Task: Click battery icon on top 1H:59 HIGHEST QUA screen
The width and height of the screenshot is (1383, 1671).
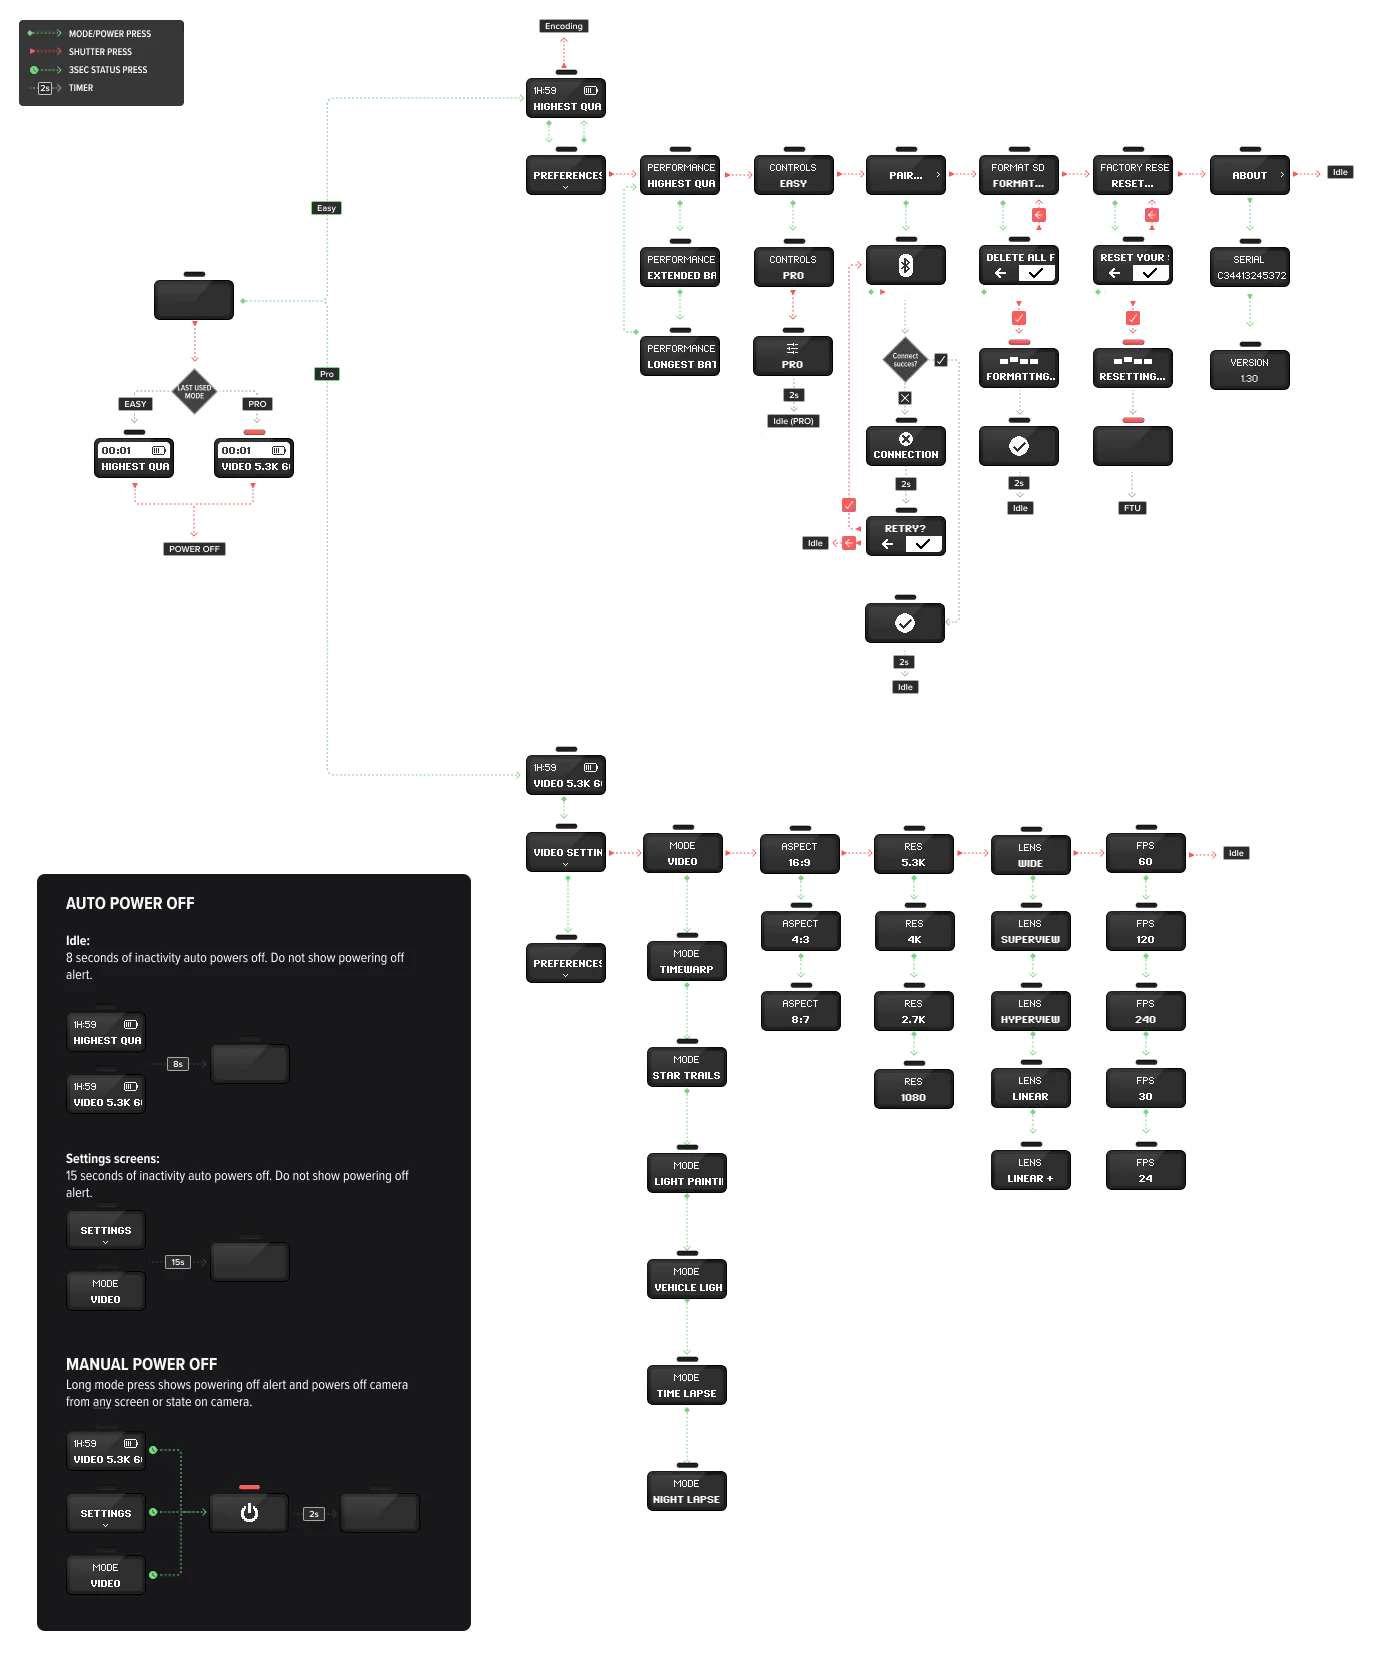Action: (591, 91)
